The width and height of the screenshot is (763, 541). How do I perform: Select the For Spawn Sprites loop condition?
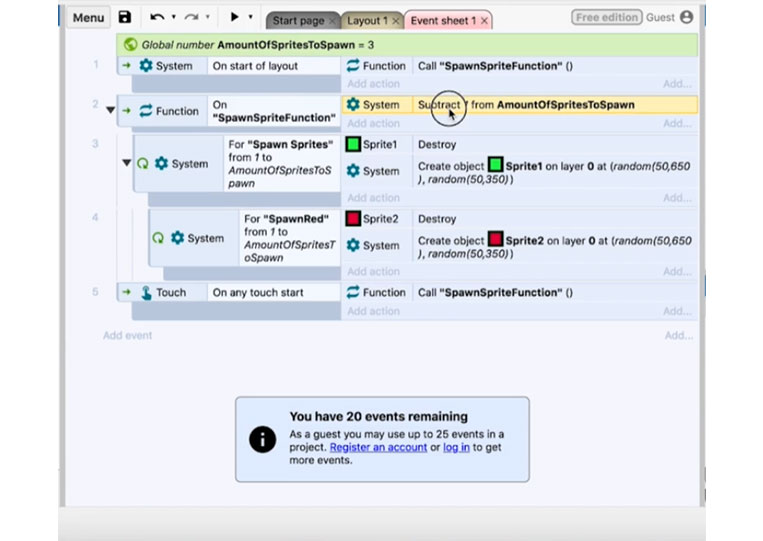[x=282, y=164]
